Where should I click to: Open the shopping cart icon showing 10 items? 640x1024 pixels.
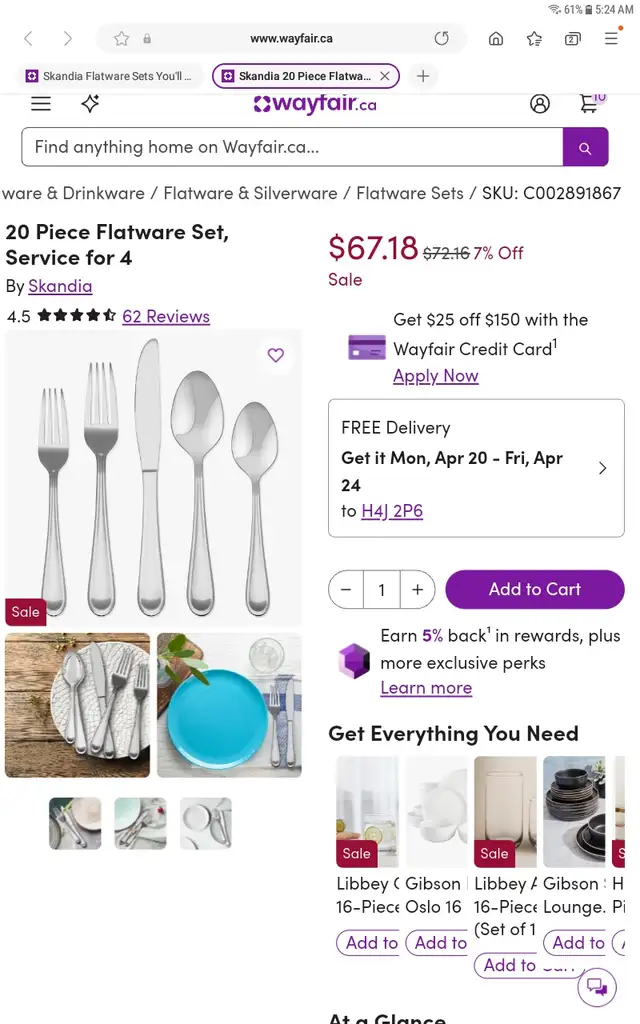coord(591,103)
